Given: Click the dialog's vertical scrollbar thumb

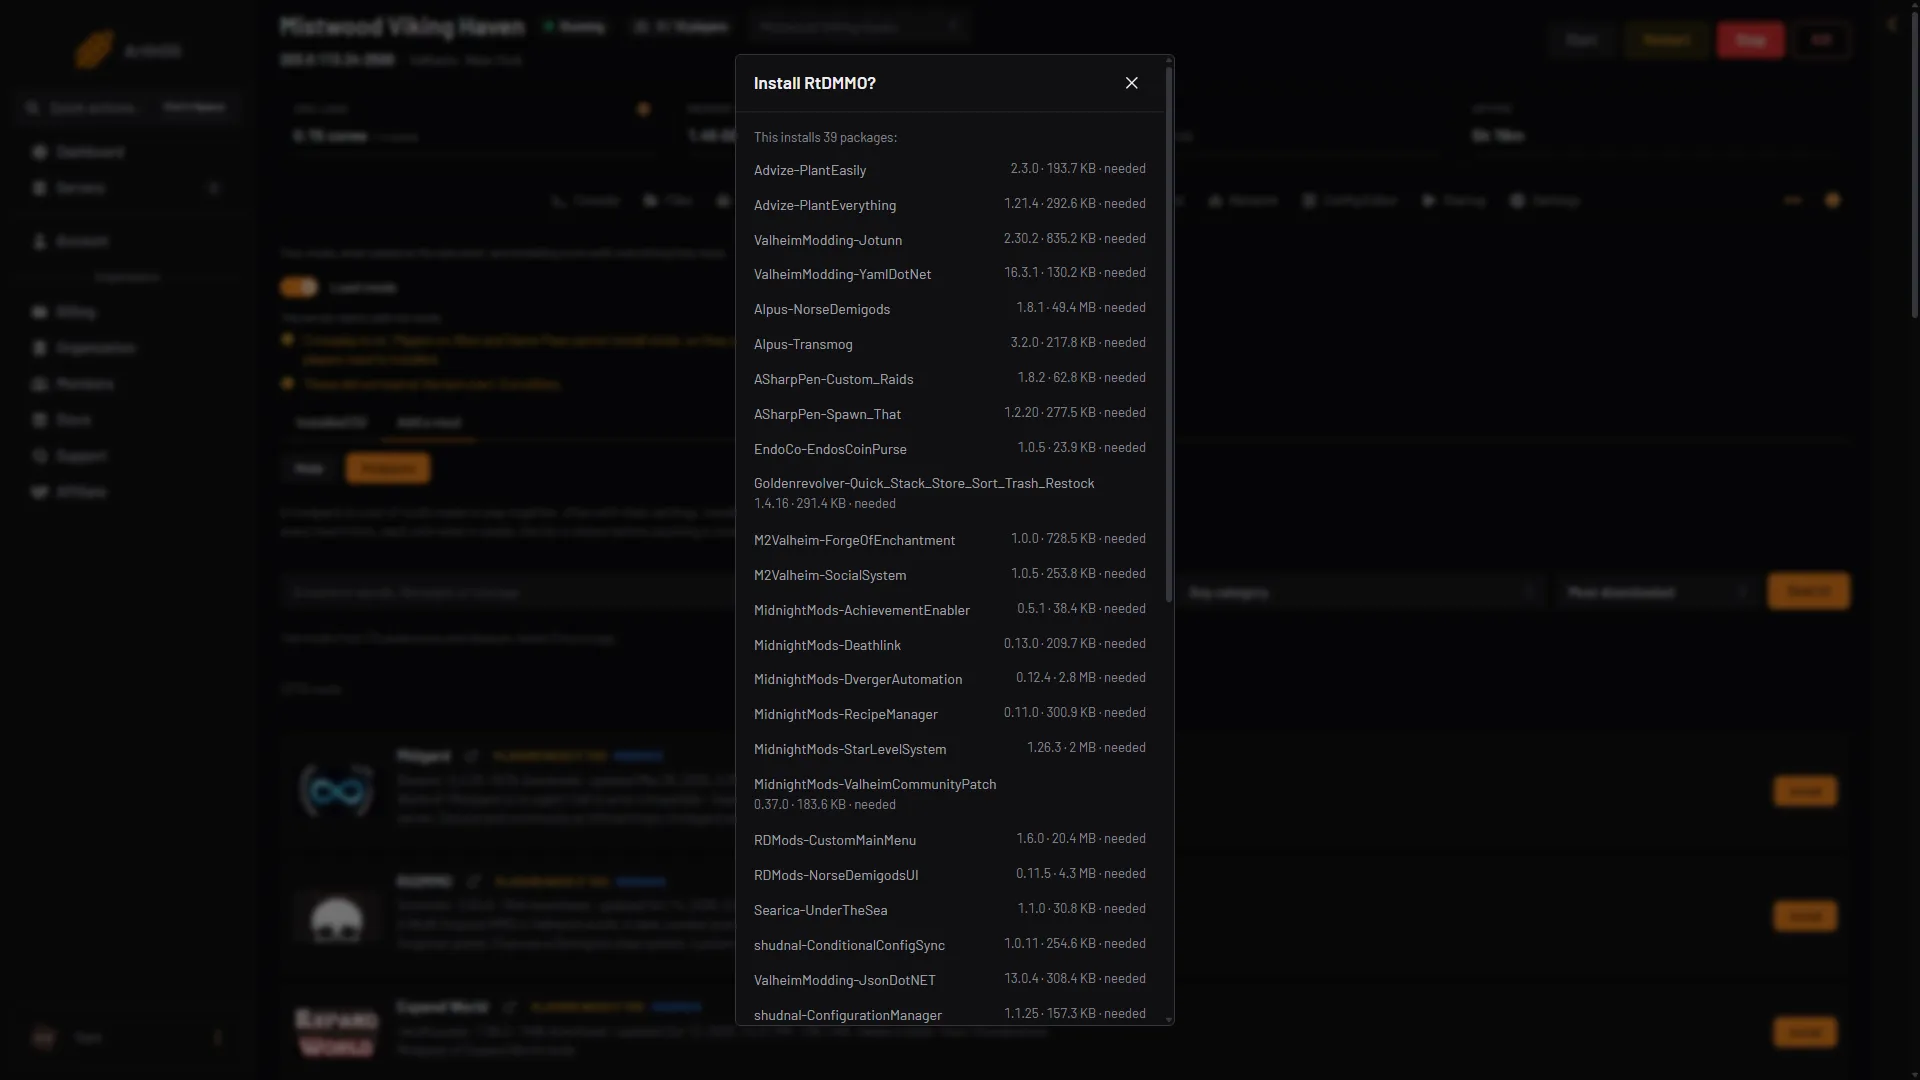Looking at the screenshot, I should click(x=1169, y=335).
